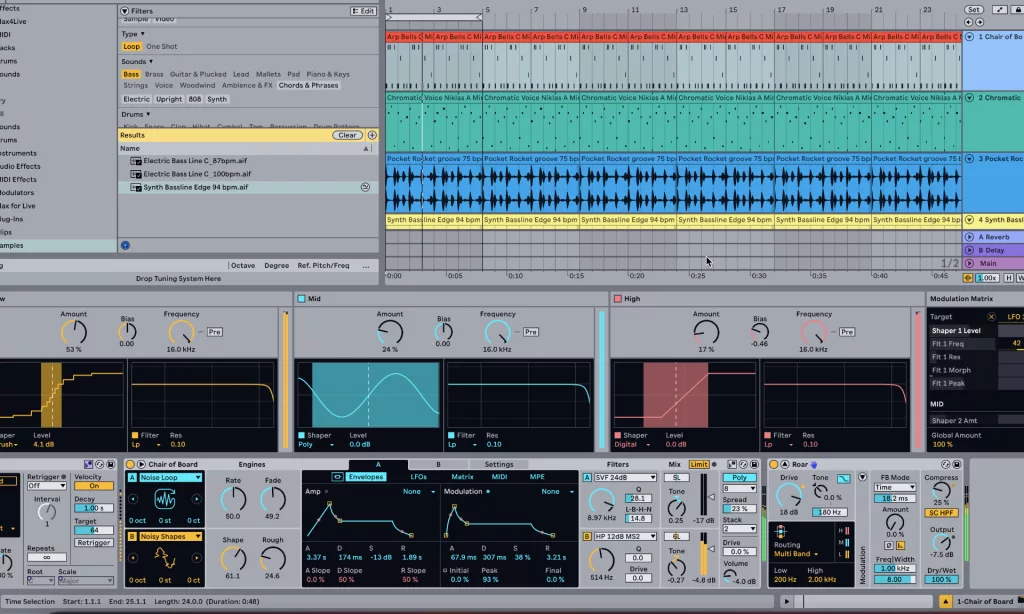Screen dimensions: 1024x614
Task: Click the lock icon at top right
Action: pos(1017,10)
